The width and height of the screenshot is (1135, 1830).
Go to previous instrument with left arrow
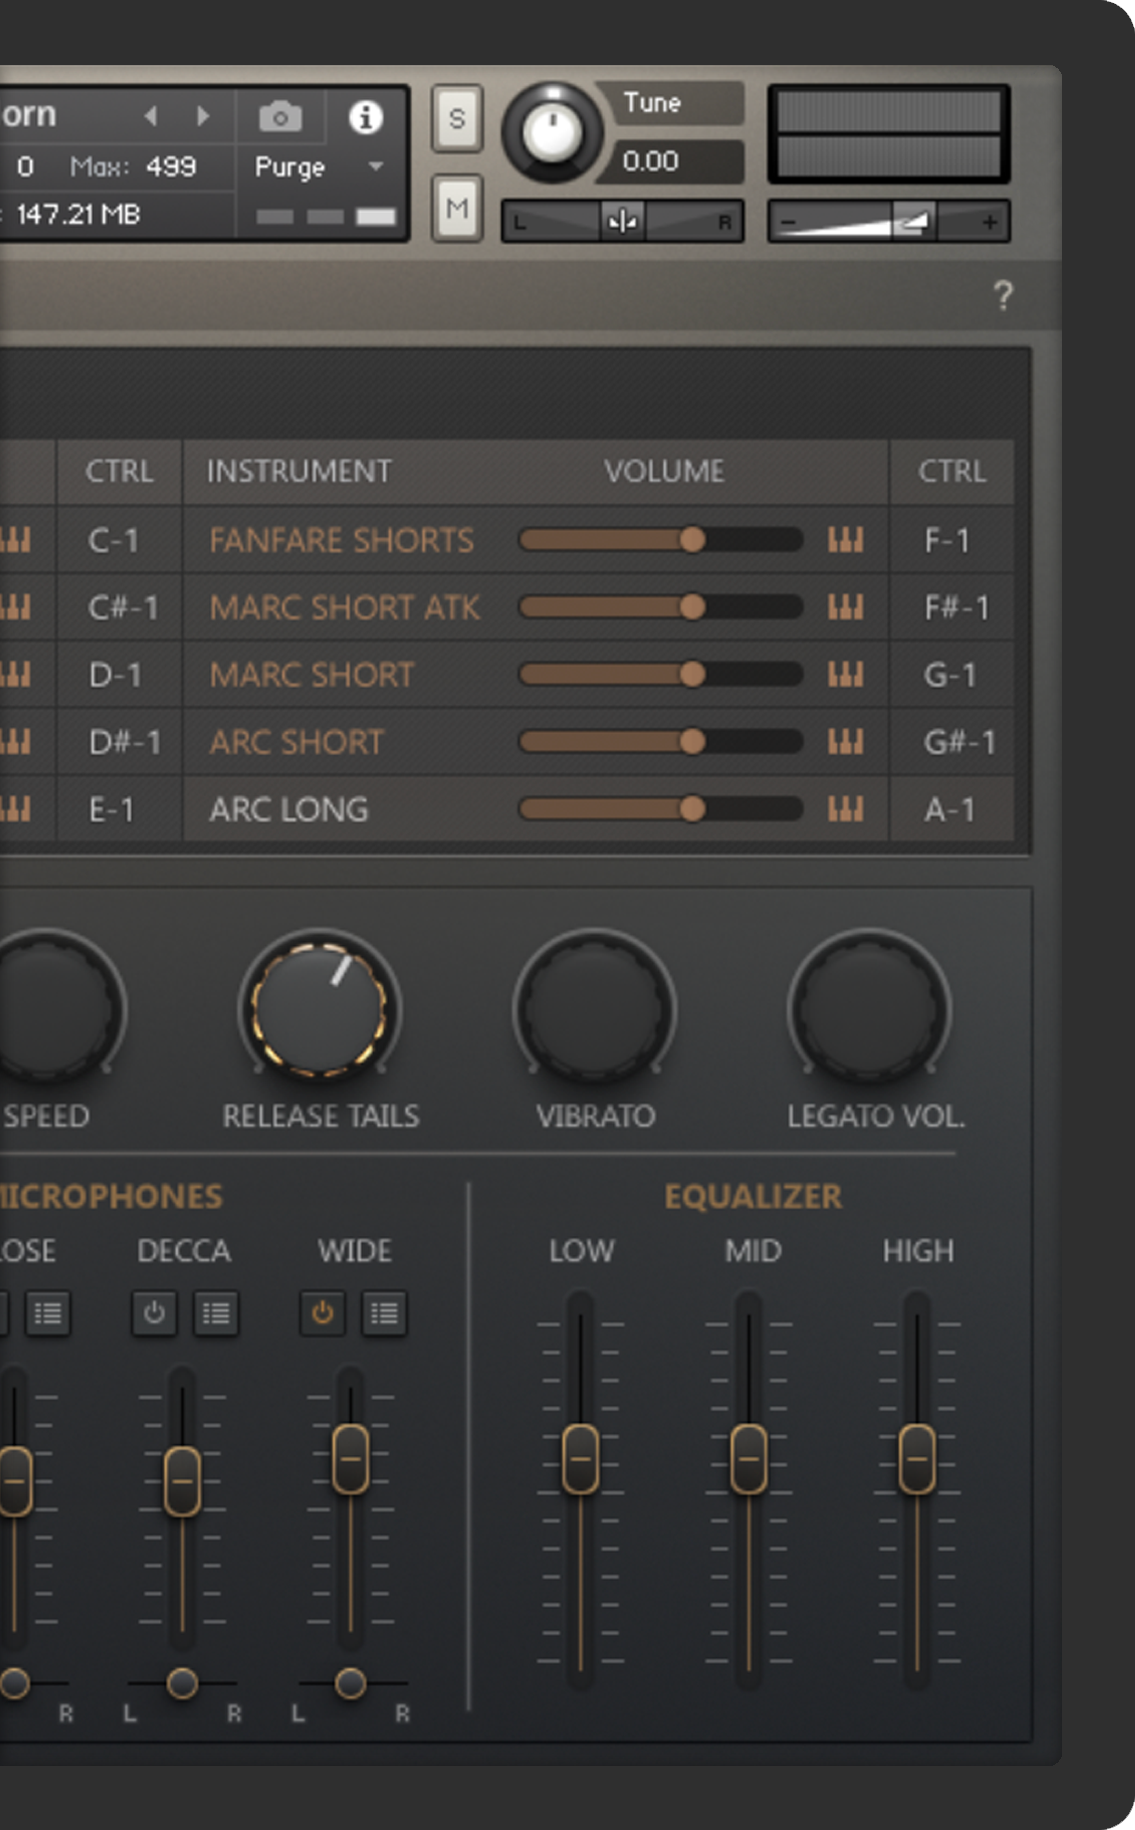tap(151, 116)
